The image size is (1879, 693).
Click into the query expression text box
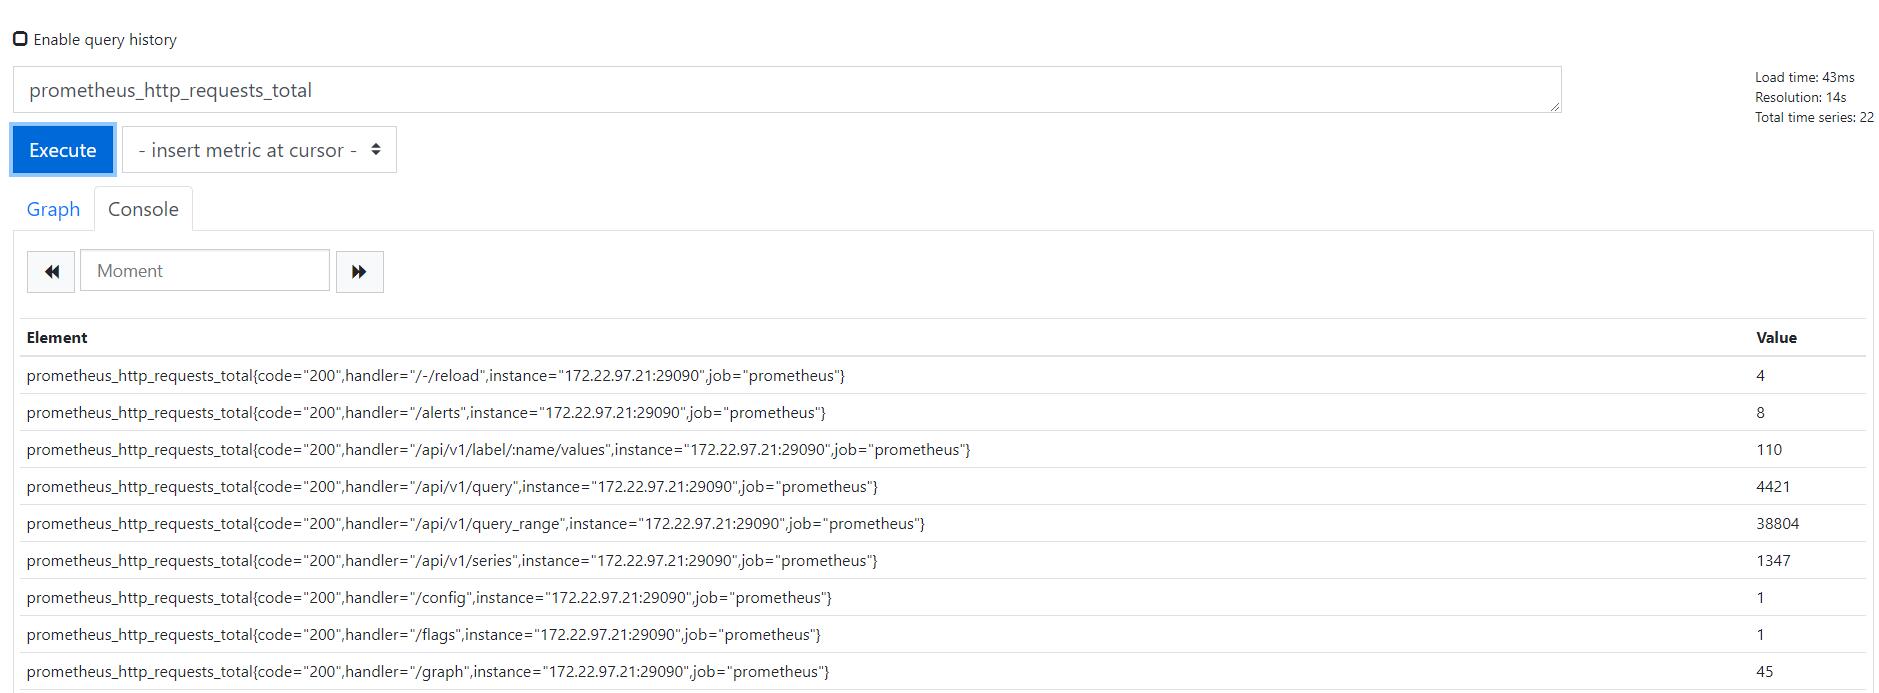pyautogui.click(x=786, y=90)
